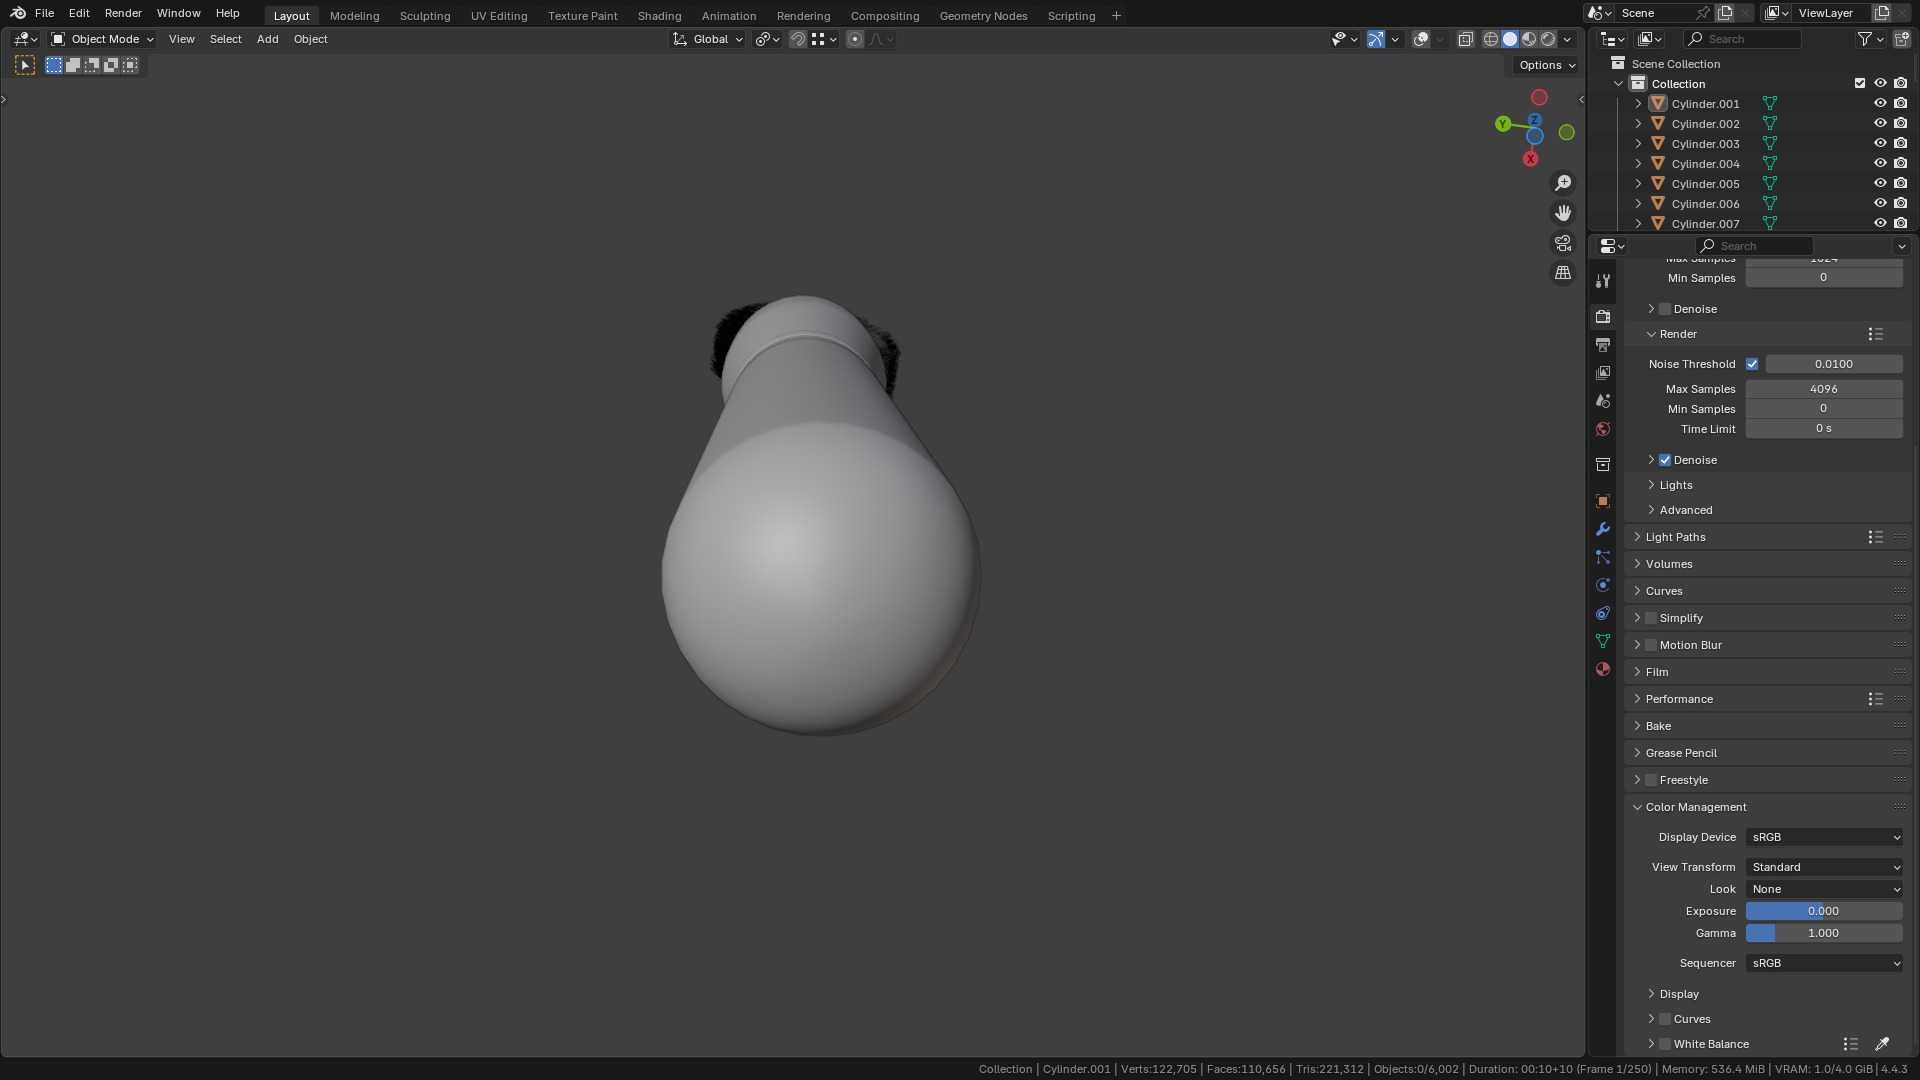Click the pan view hand icon
The width and height of the screenshot is (1920, 1080).
click(x=1563, y=213)
